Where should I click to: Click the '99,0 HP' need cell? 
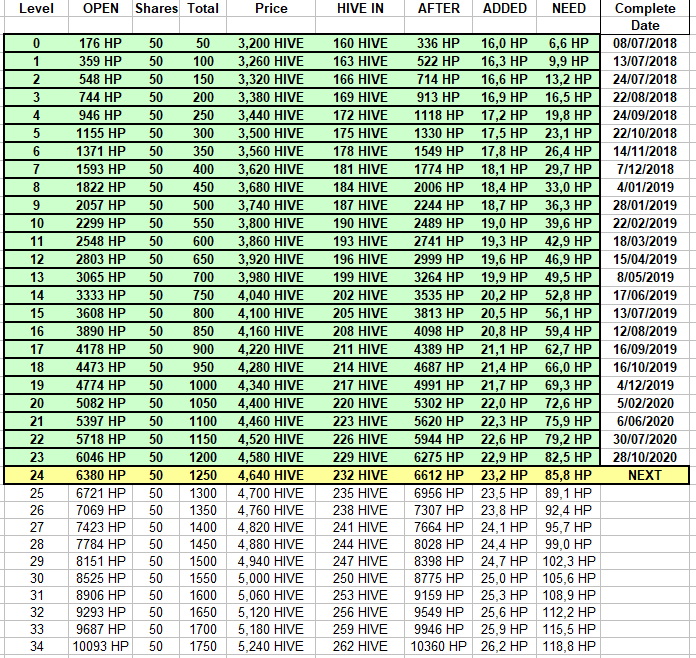coord(569,544)
